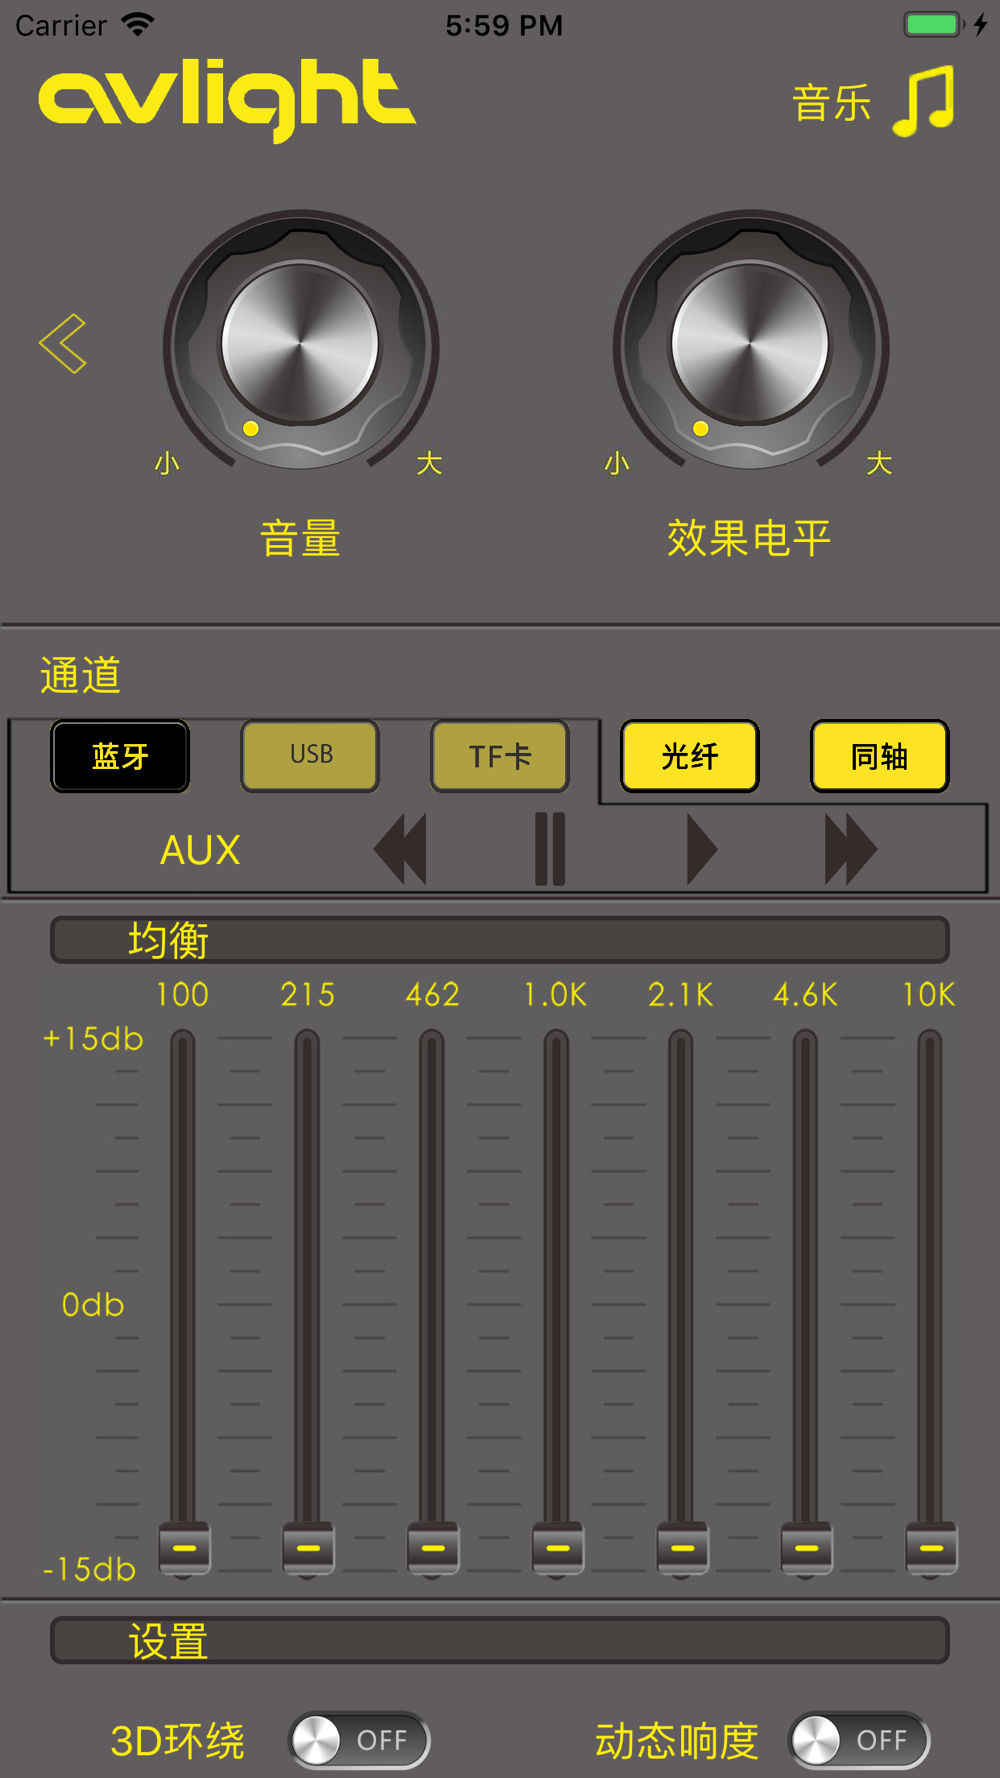The image size is (1000, 1778).
Task: Click the rewind previous track button
Action: [400, 849]
